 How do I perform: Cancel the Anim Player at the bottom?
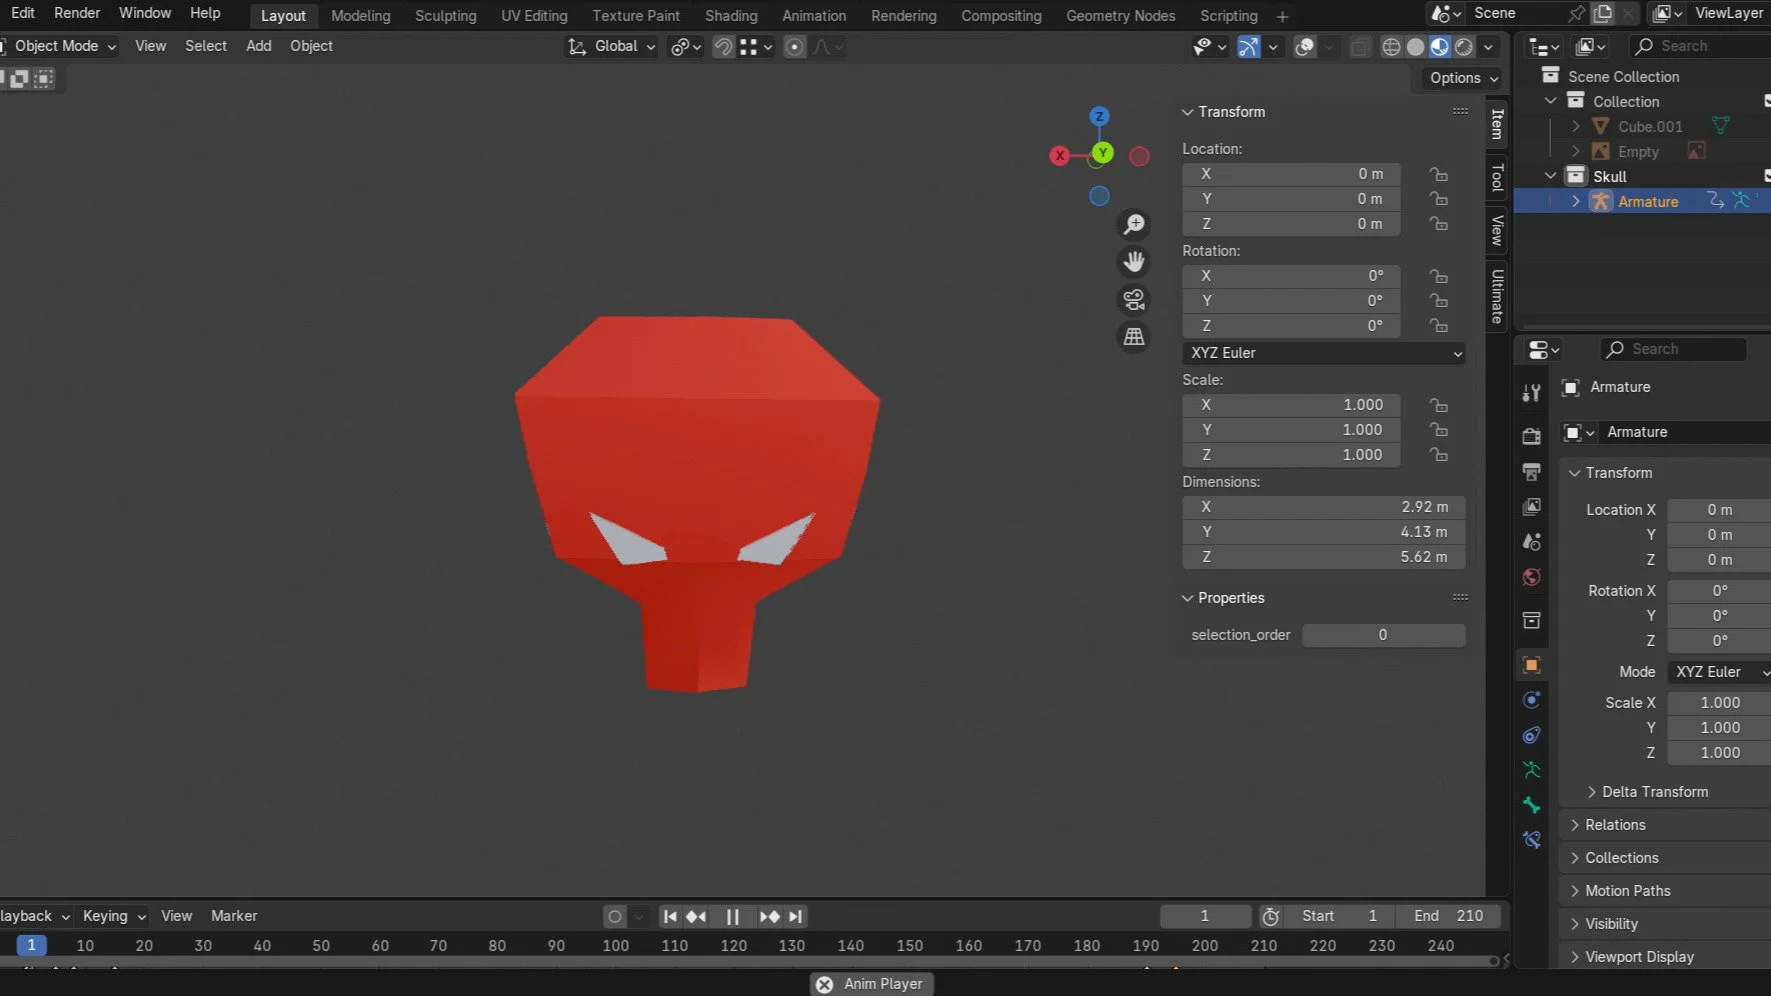[824, 984]
